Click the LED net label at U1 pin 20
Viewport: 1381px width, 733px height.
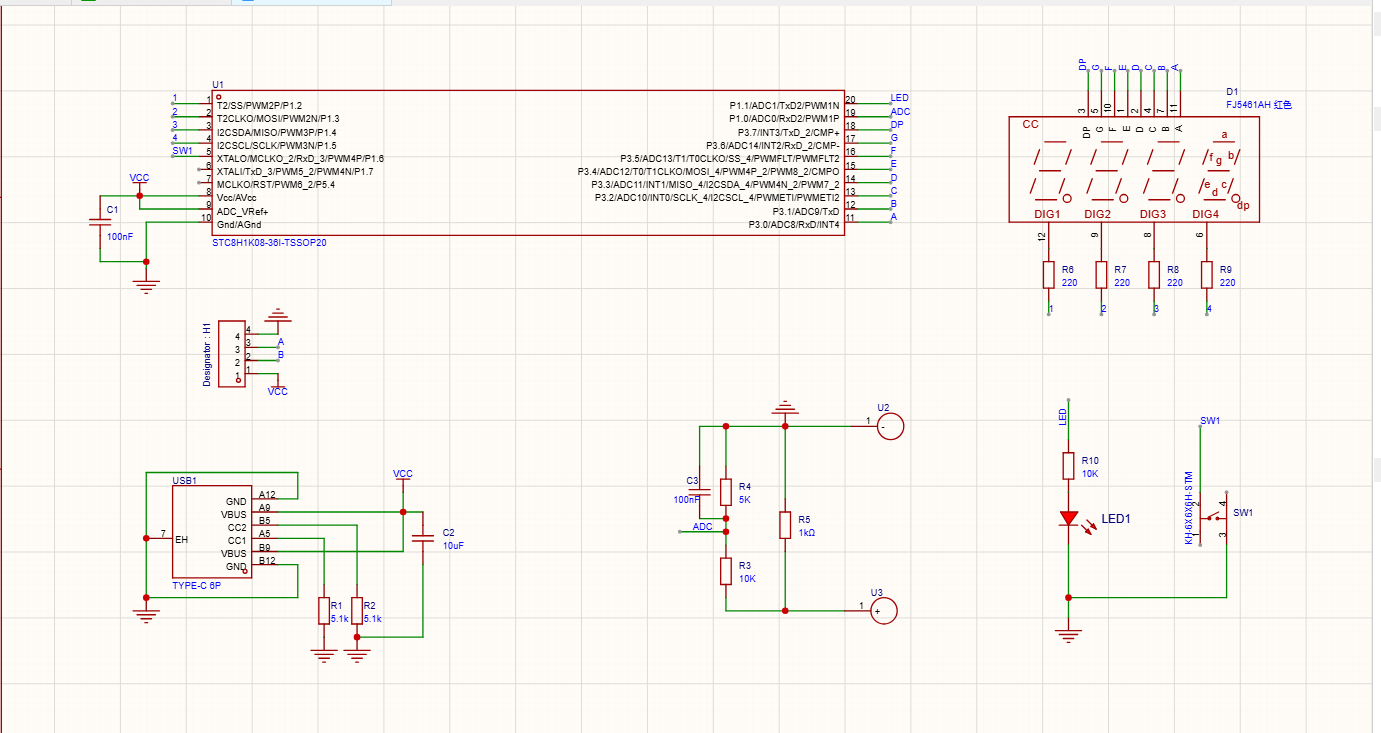tap(899, 98)
